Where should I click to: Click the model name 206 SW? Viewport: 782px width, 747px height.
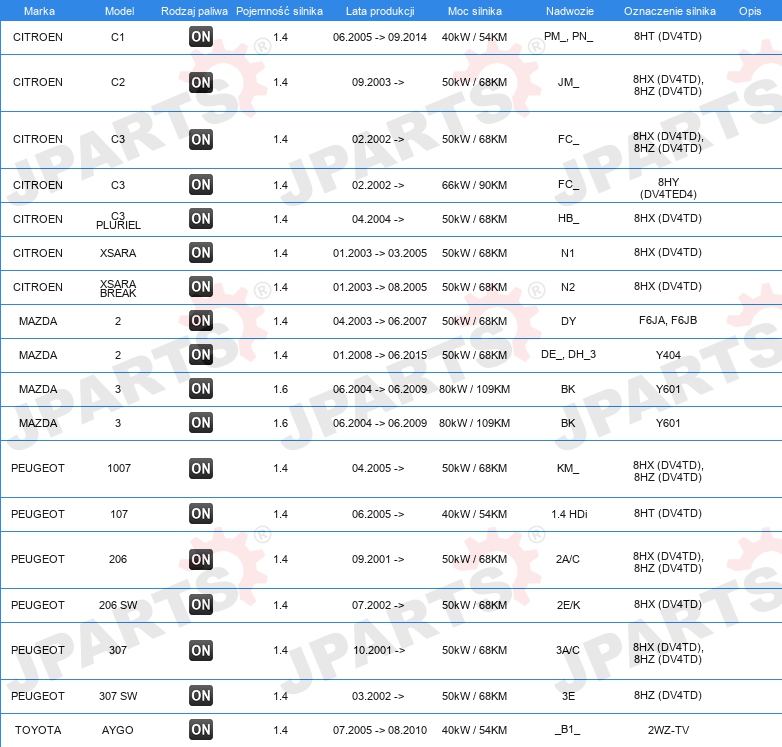point(118,605)
